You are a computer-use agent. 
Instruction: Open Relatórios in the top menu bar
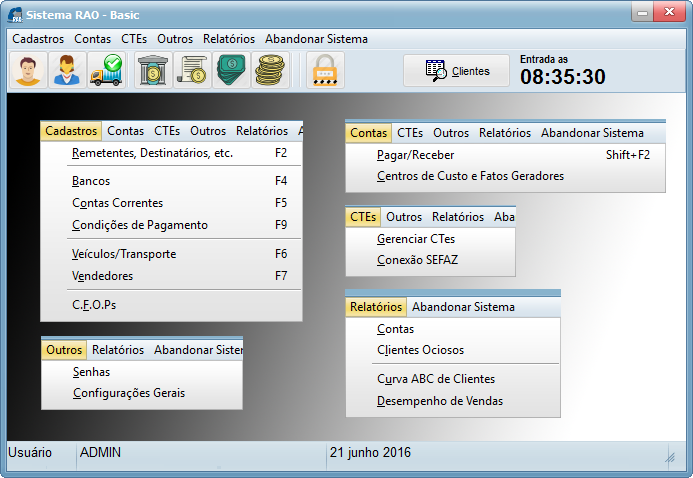[229, 39]
